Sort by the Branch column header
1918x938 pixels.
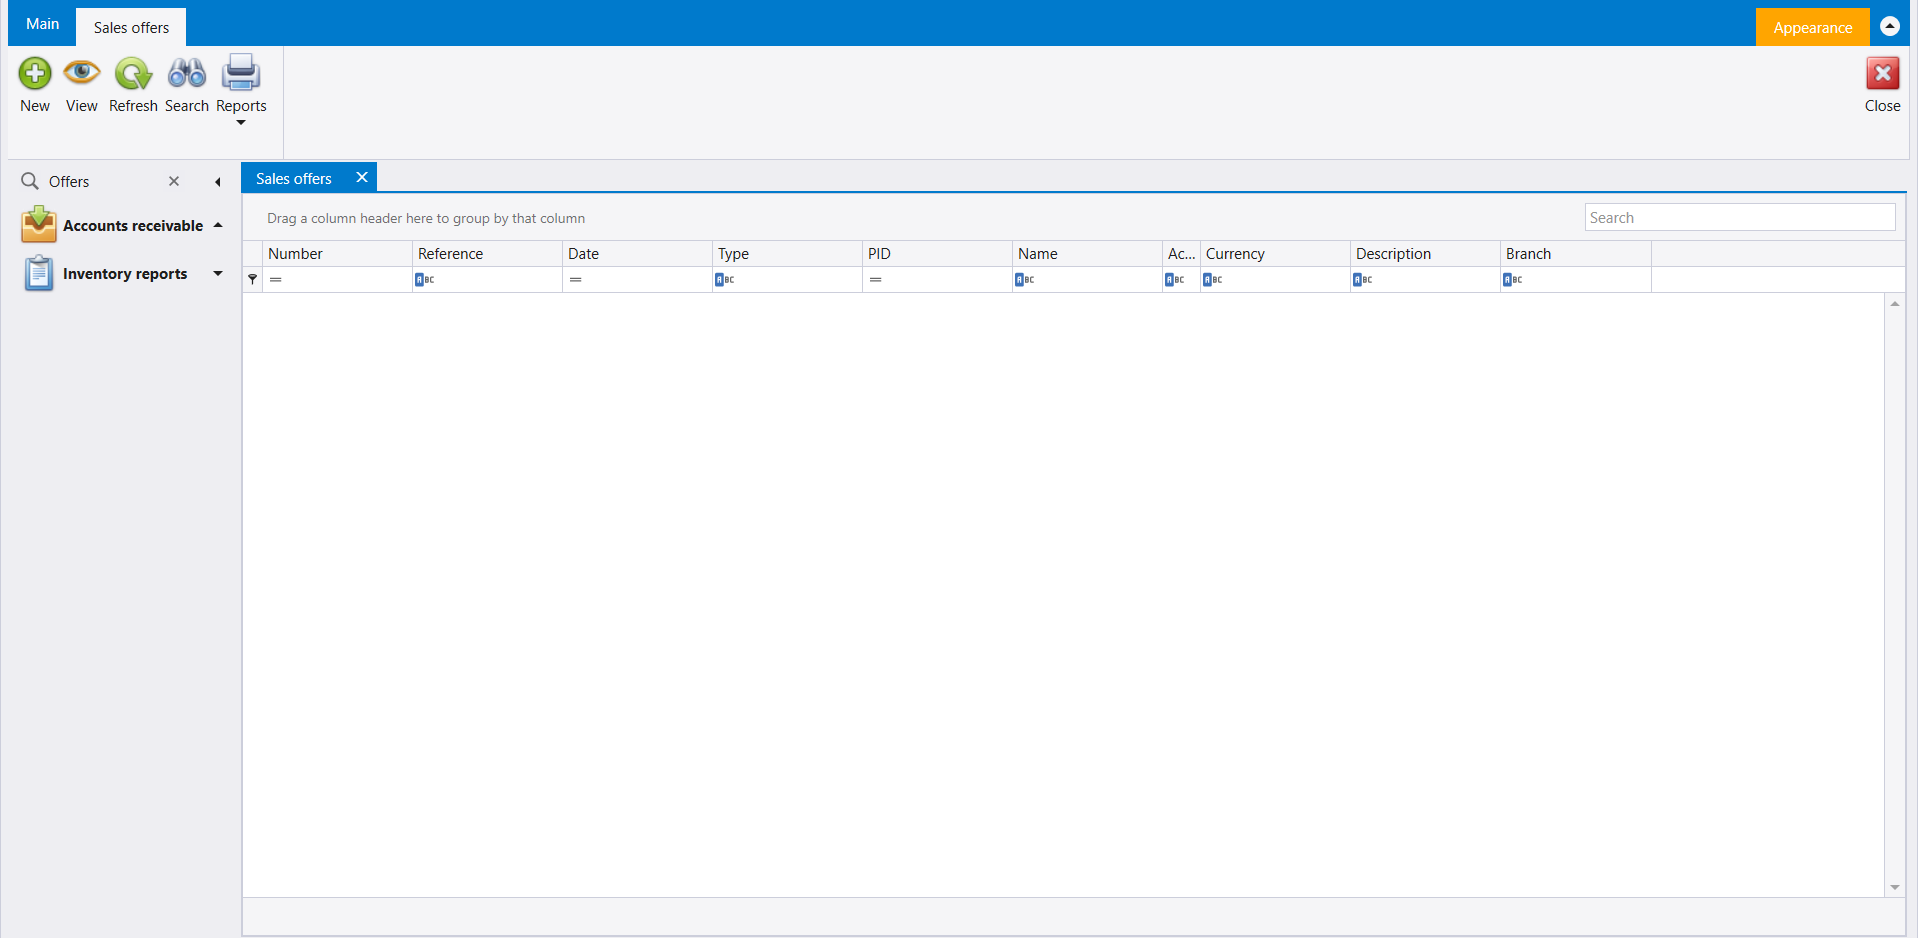click(1576, 254)
